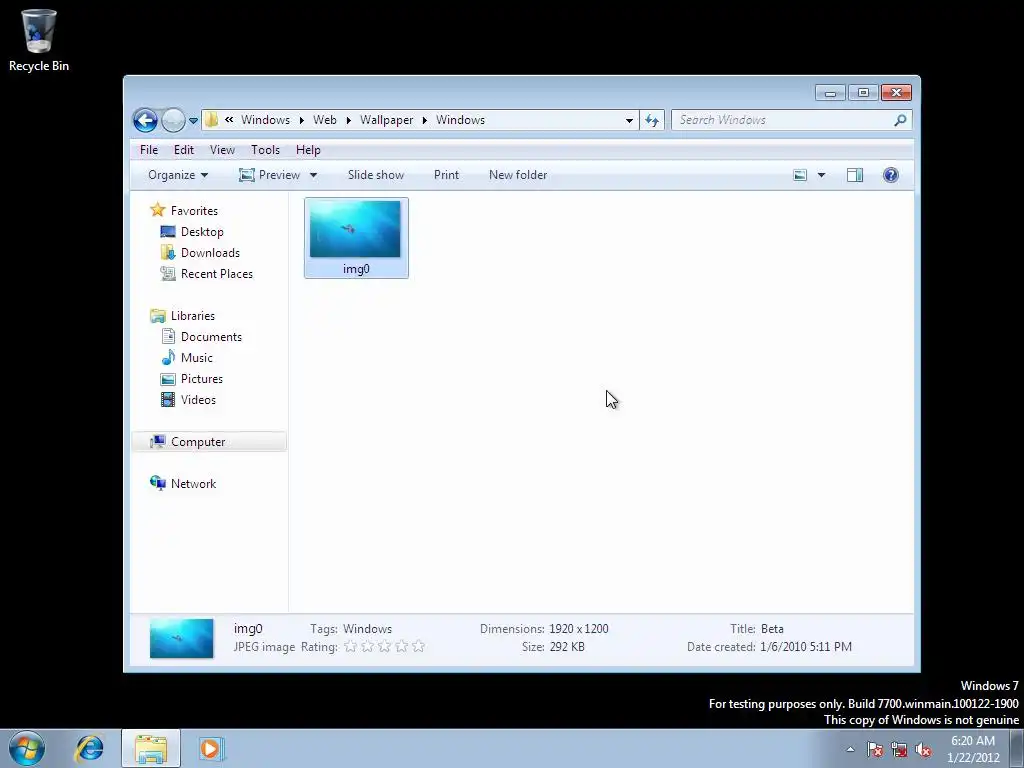
Task: Open the Start menu orb
Action: tap(27, 748)
